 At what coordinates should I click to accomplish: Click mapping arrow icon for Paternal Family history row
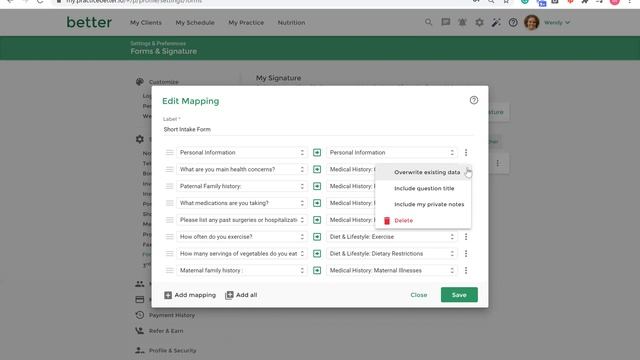pos(317,186)
